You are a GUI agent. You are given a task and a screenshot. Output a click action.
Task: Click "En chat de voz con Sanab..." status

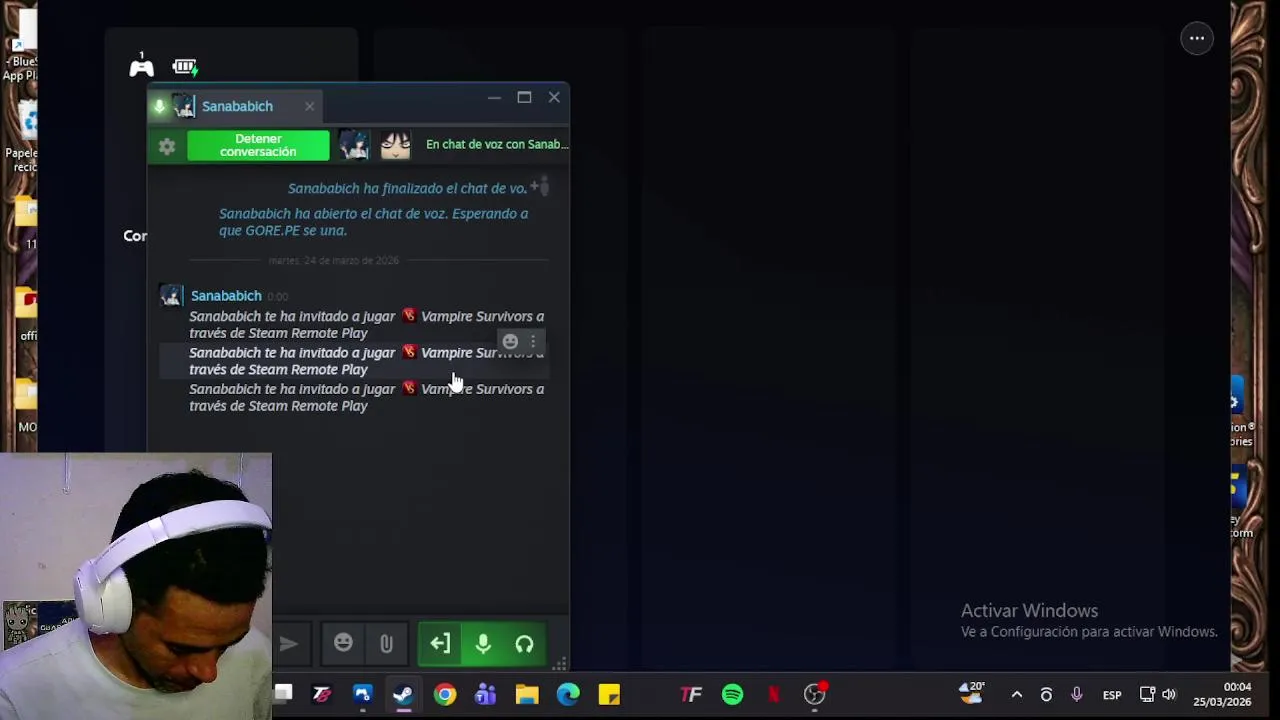click(x=497, y=144)
